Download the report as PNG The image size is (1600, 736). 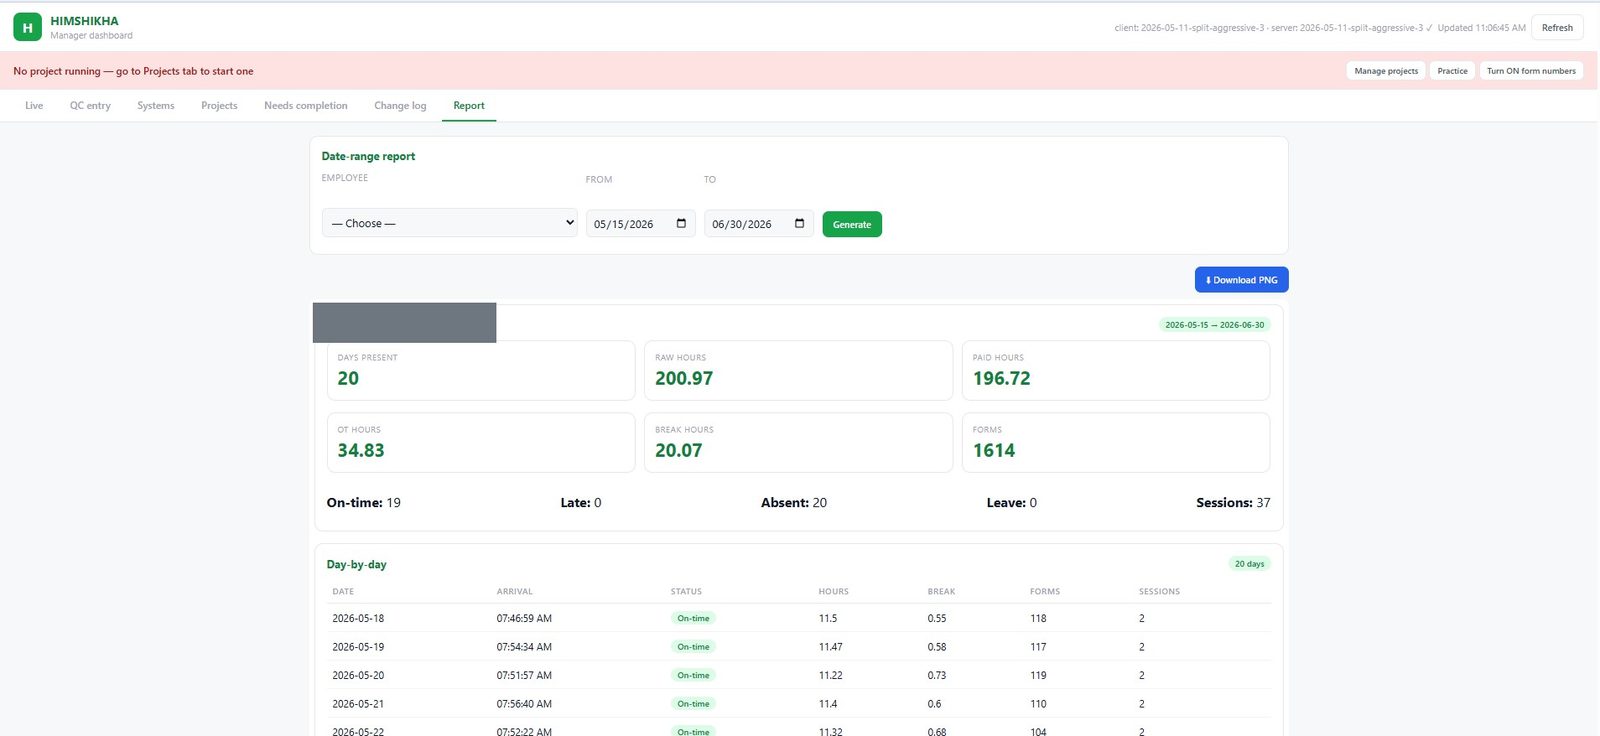pos(1241,280)
